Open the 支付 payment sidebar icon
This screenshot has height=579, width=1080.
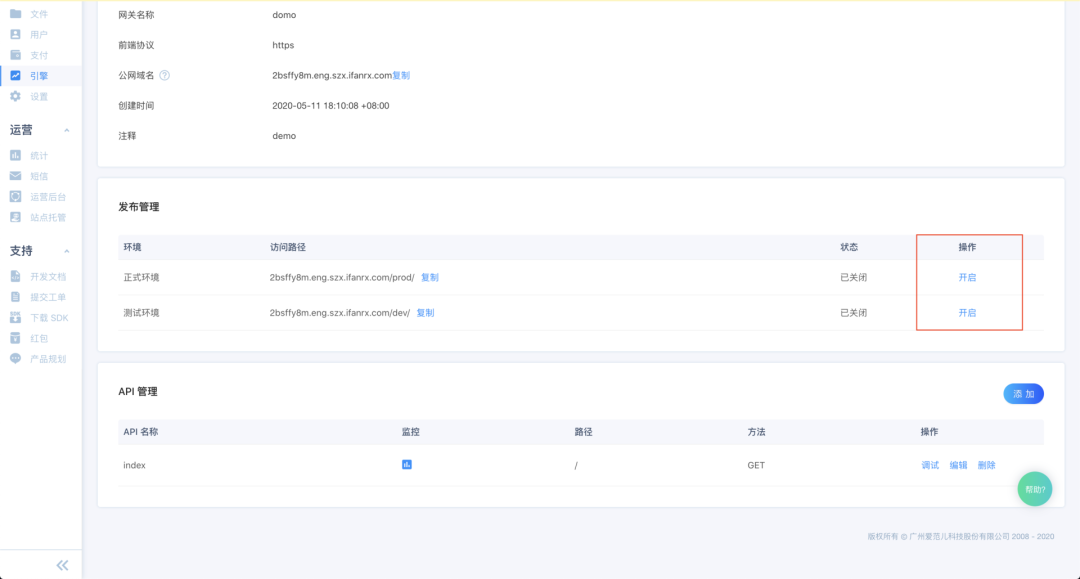(x=15, y=55)
